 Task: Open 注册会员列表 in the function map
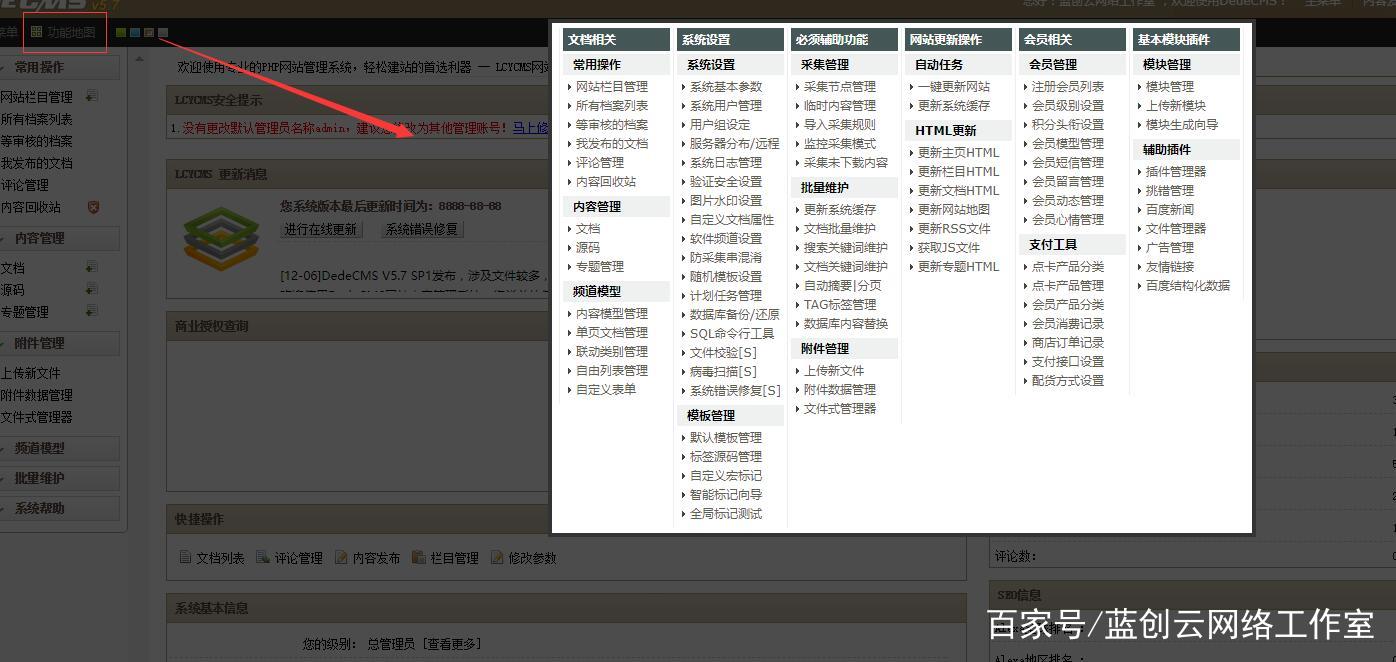(1067, 87)
